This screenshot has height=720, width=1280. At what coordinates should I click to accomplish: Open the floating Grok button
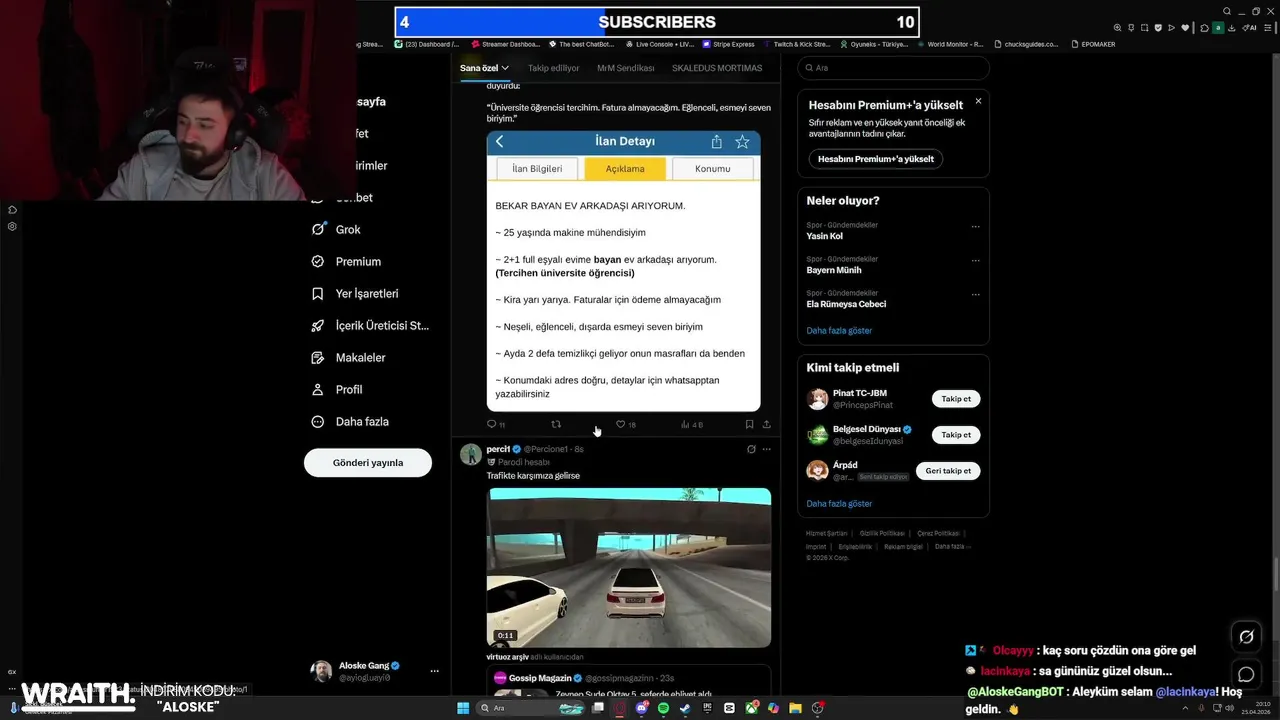click(x=1246, y=636)
